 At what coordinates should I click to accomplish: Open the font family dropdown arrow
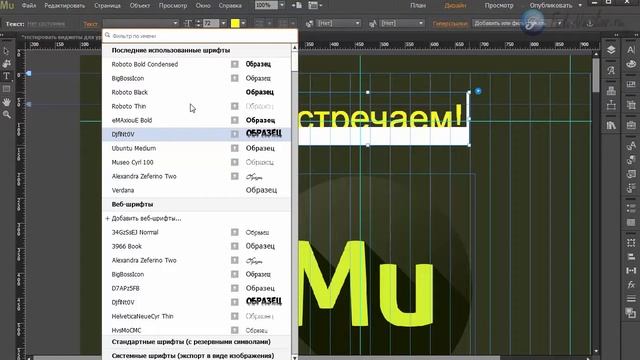(176, 24)
